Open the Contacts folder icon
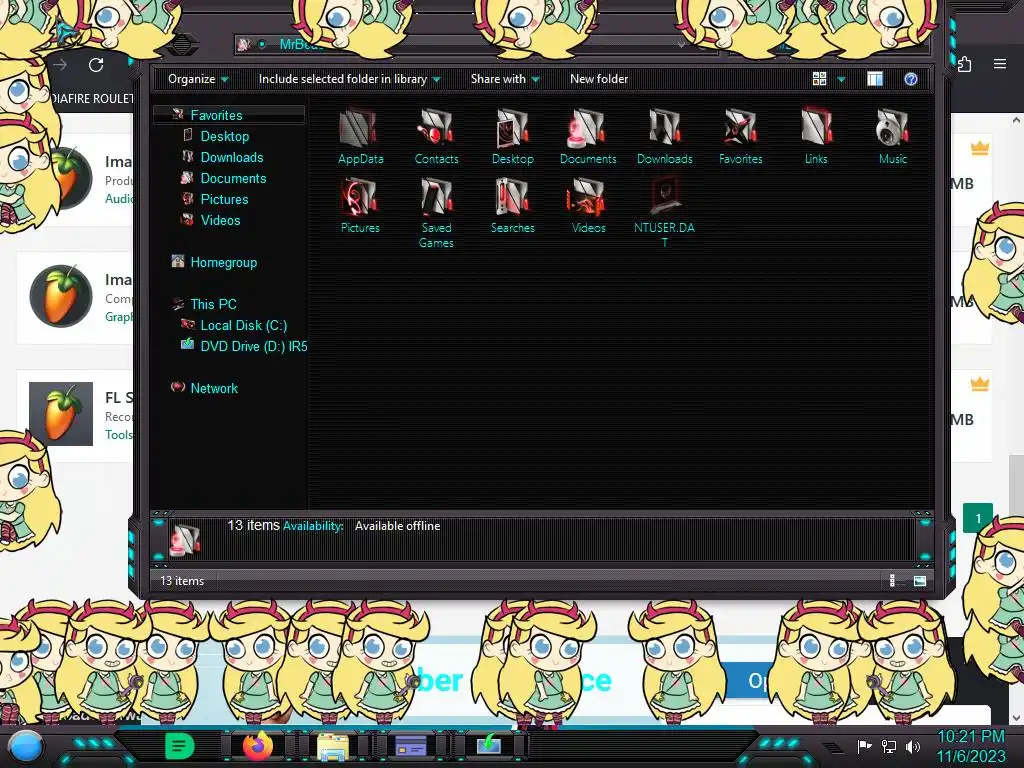The height and width of the screenshot is (768, 1024). (436, 137)
